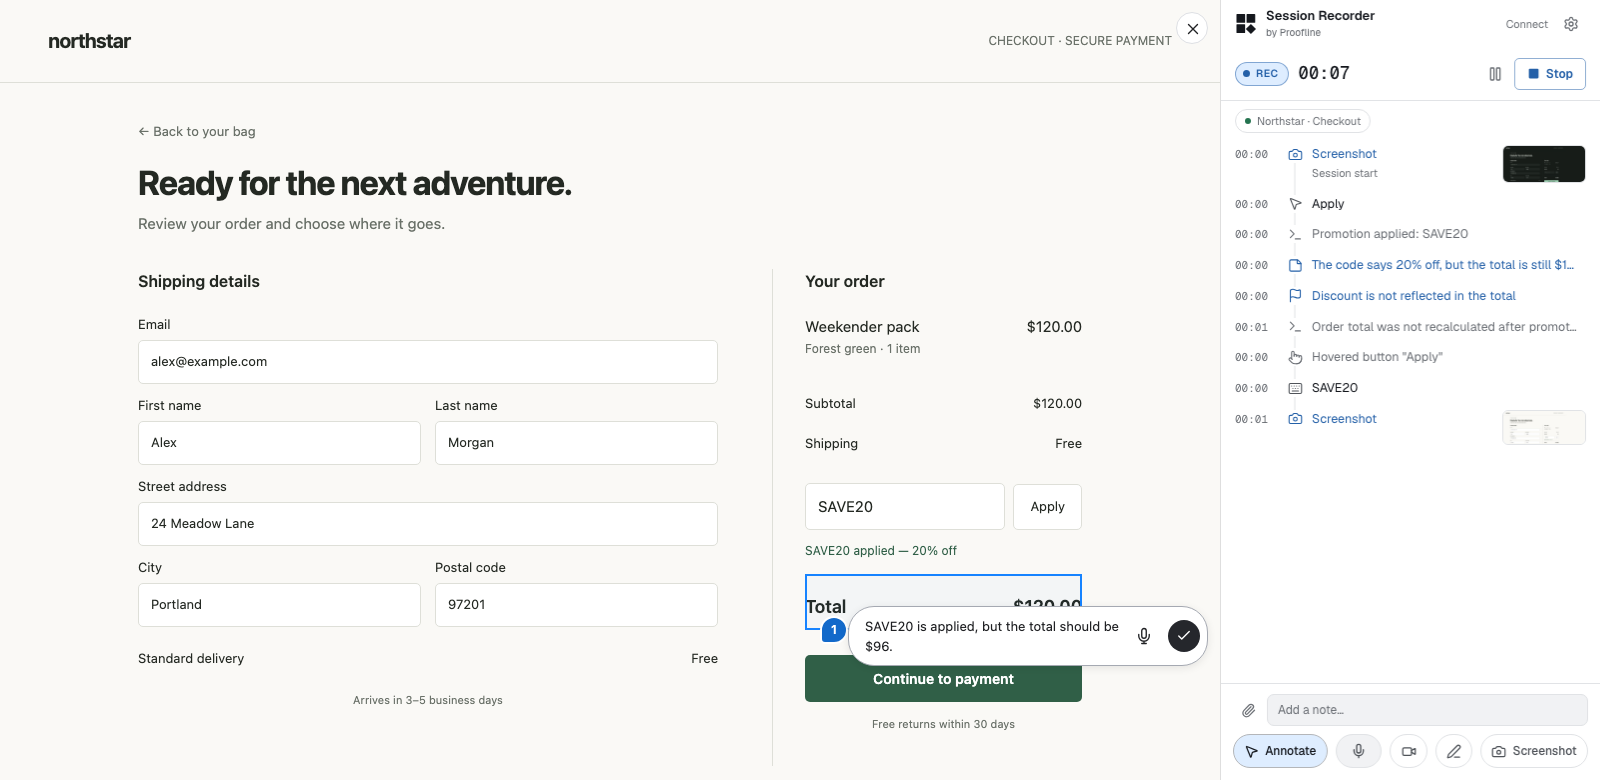Dictate annotation using the bubble microphone icon
This screenshot has height=780, width=1600.
pyautogui.click(x=1144, y=636)
